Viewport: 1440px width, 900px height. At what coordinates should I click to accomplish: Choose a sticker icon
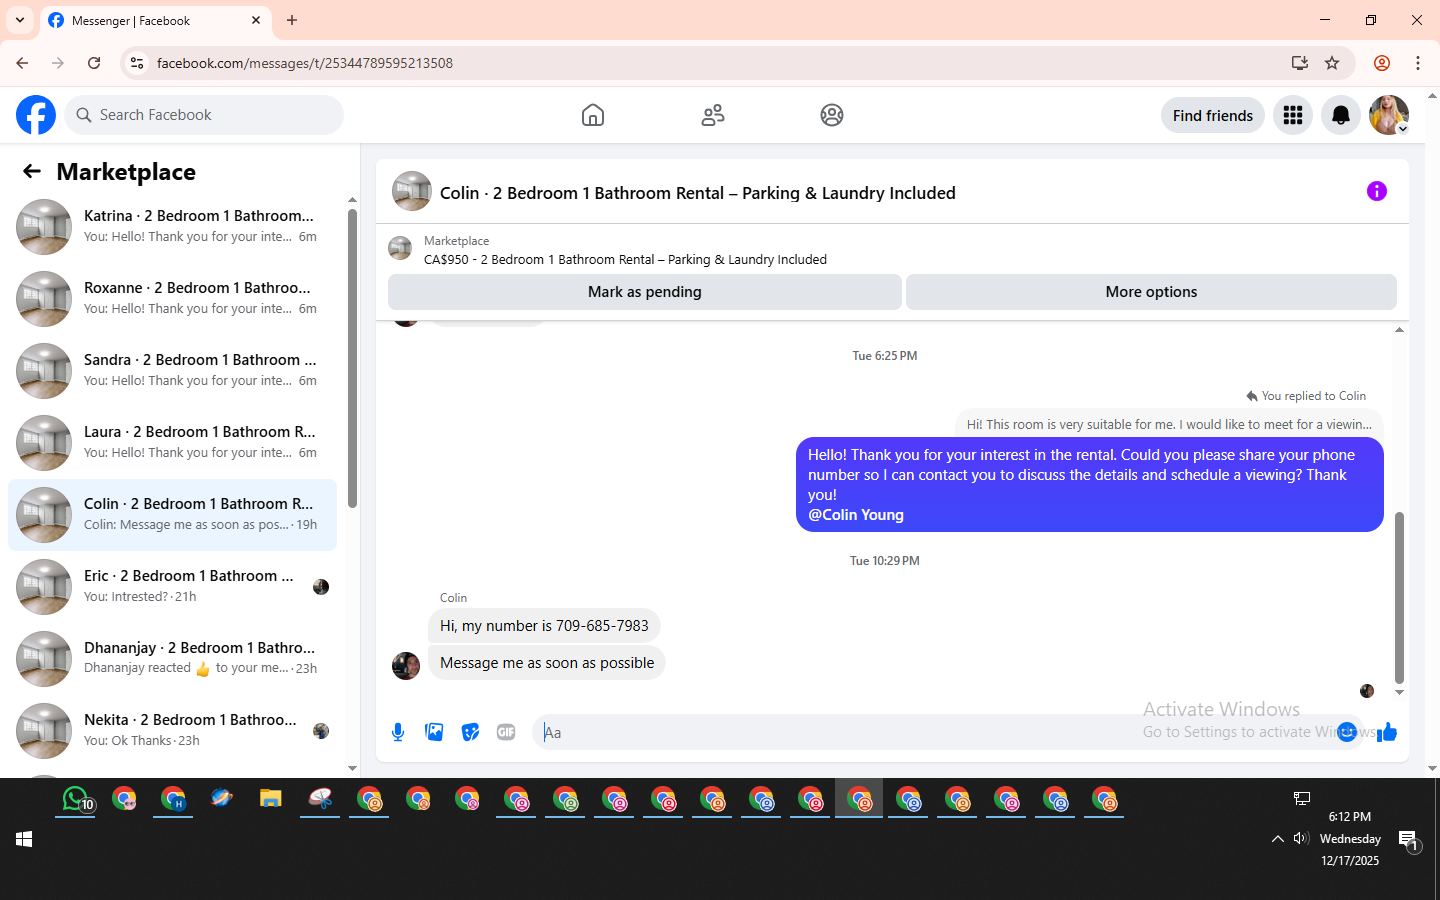tap(470, 732)
